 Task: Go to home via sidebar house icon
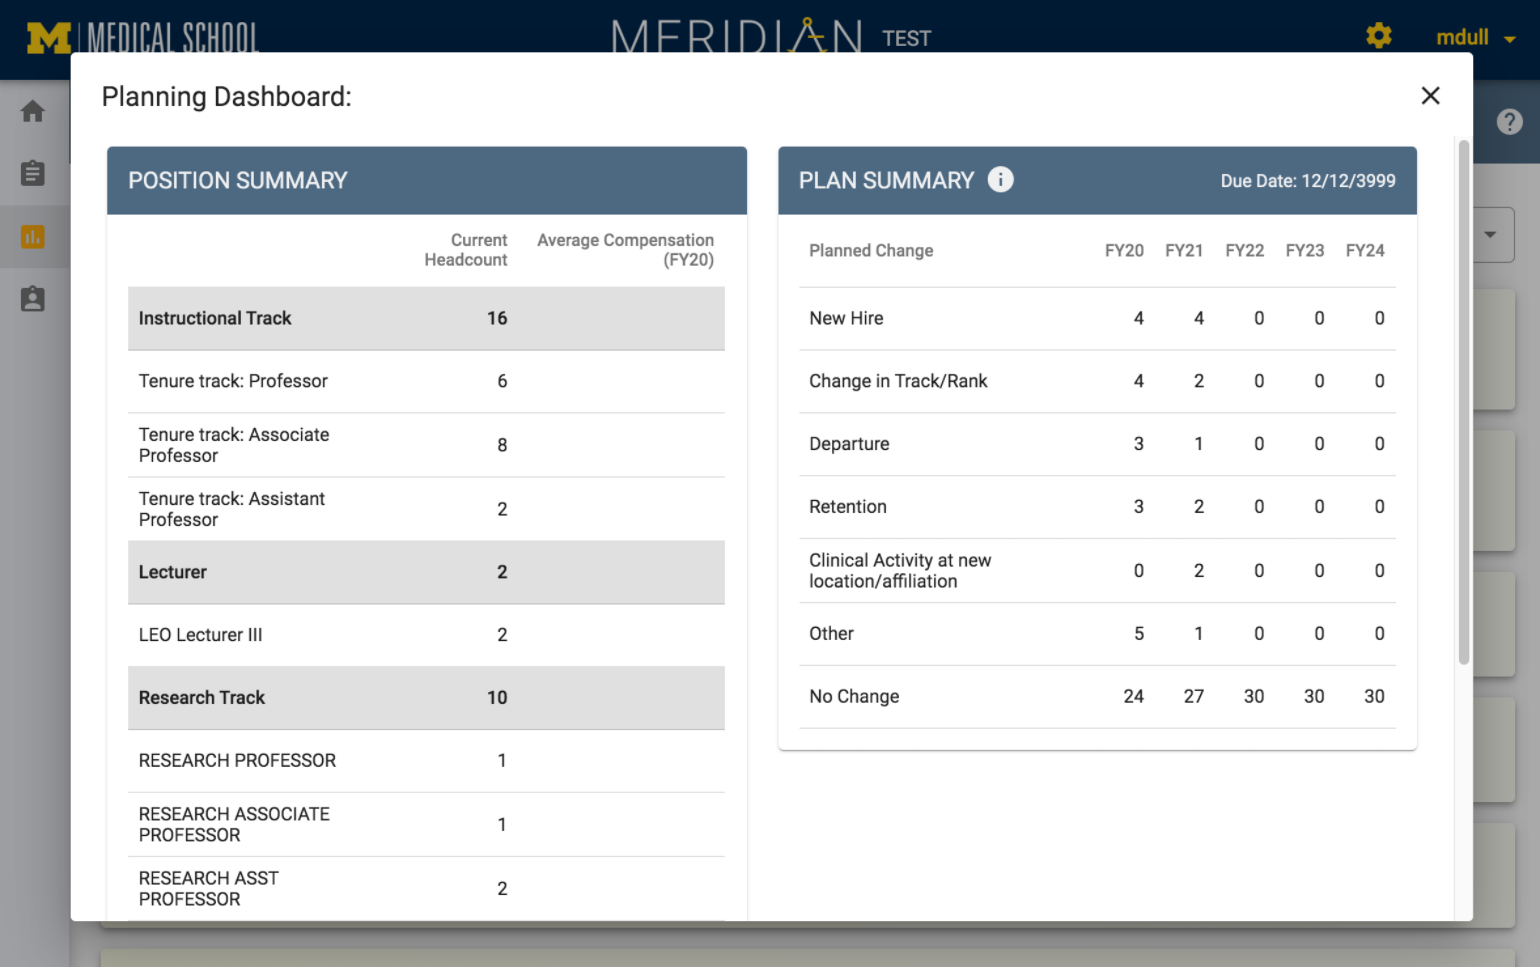point(33,111)
